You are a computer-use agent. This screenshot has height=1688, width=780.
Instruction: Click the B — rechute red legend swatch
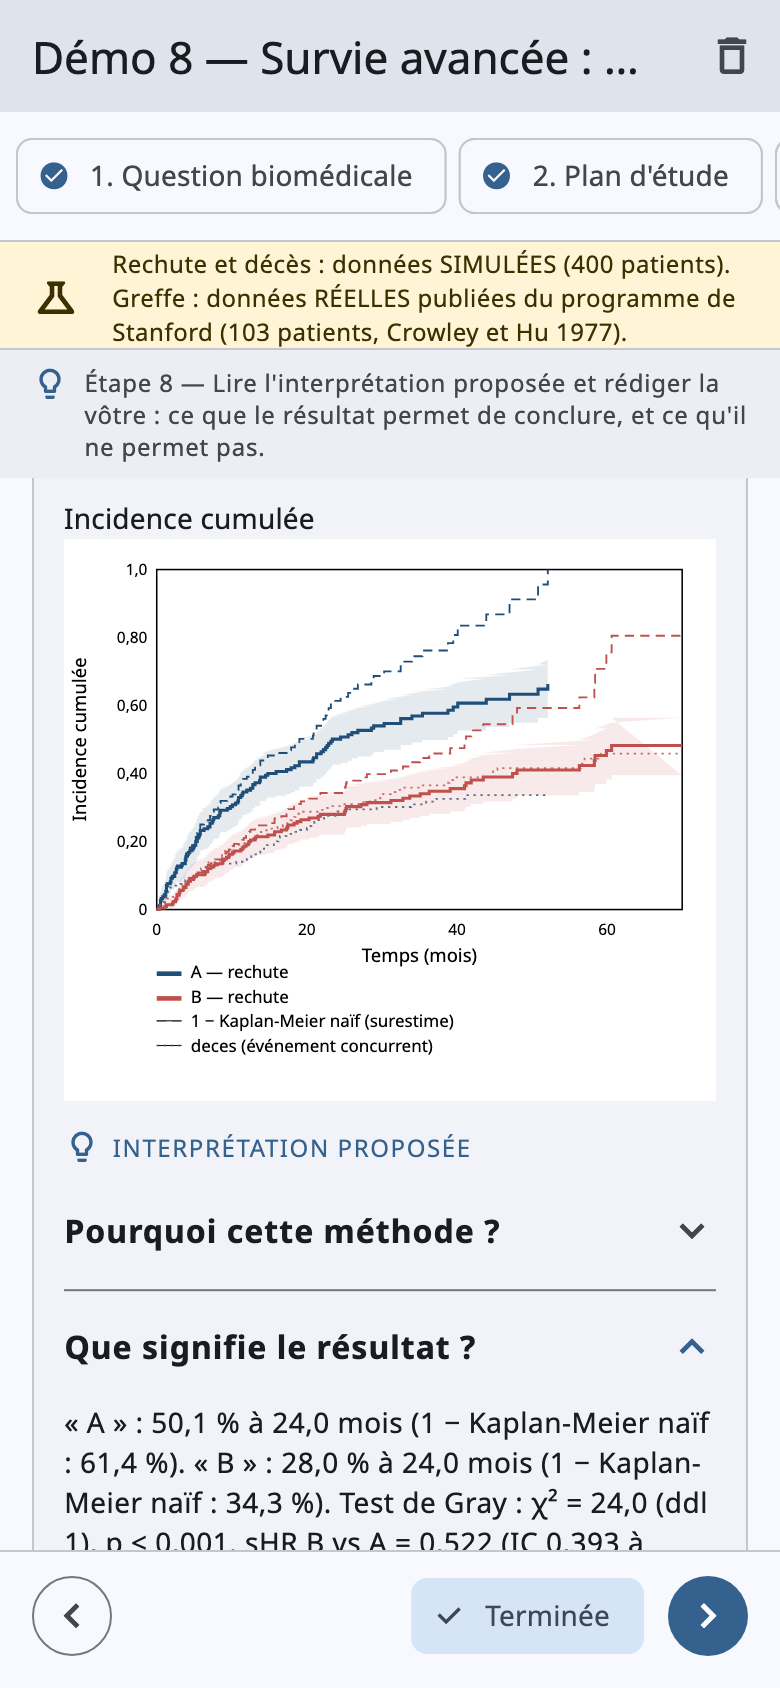coord(169,998)
